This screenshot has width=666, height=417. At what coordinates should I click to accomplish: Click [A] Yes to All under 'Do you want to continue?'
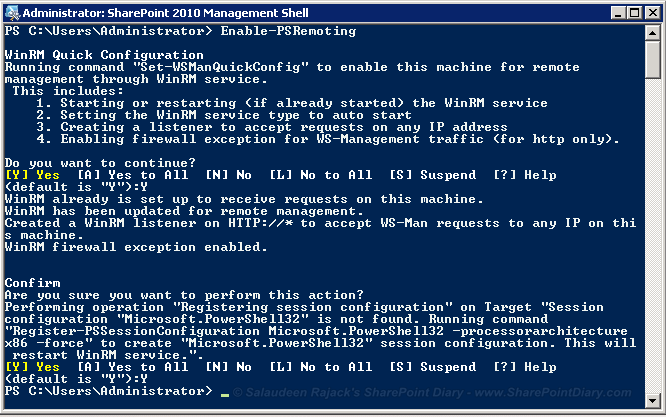click(133, 175)
